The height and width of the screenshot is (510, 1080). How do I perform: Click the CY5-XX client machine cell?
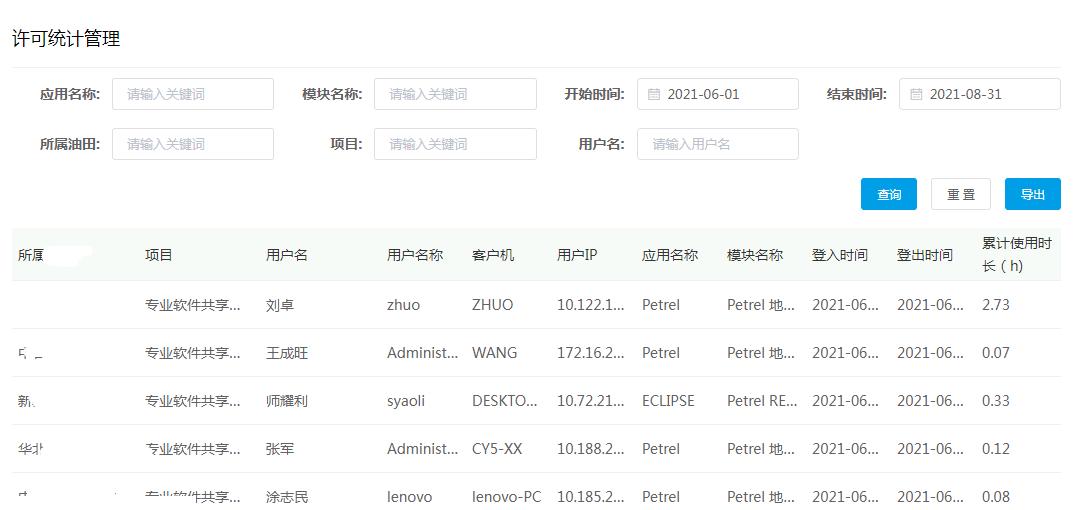[497, 449]
